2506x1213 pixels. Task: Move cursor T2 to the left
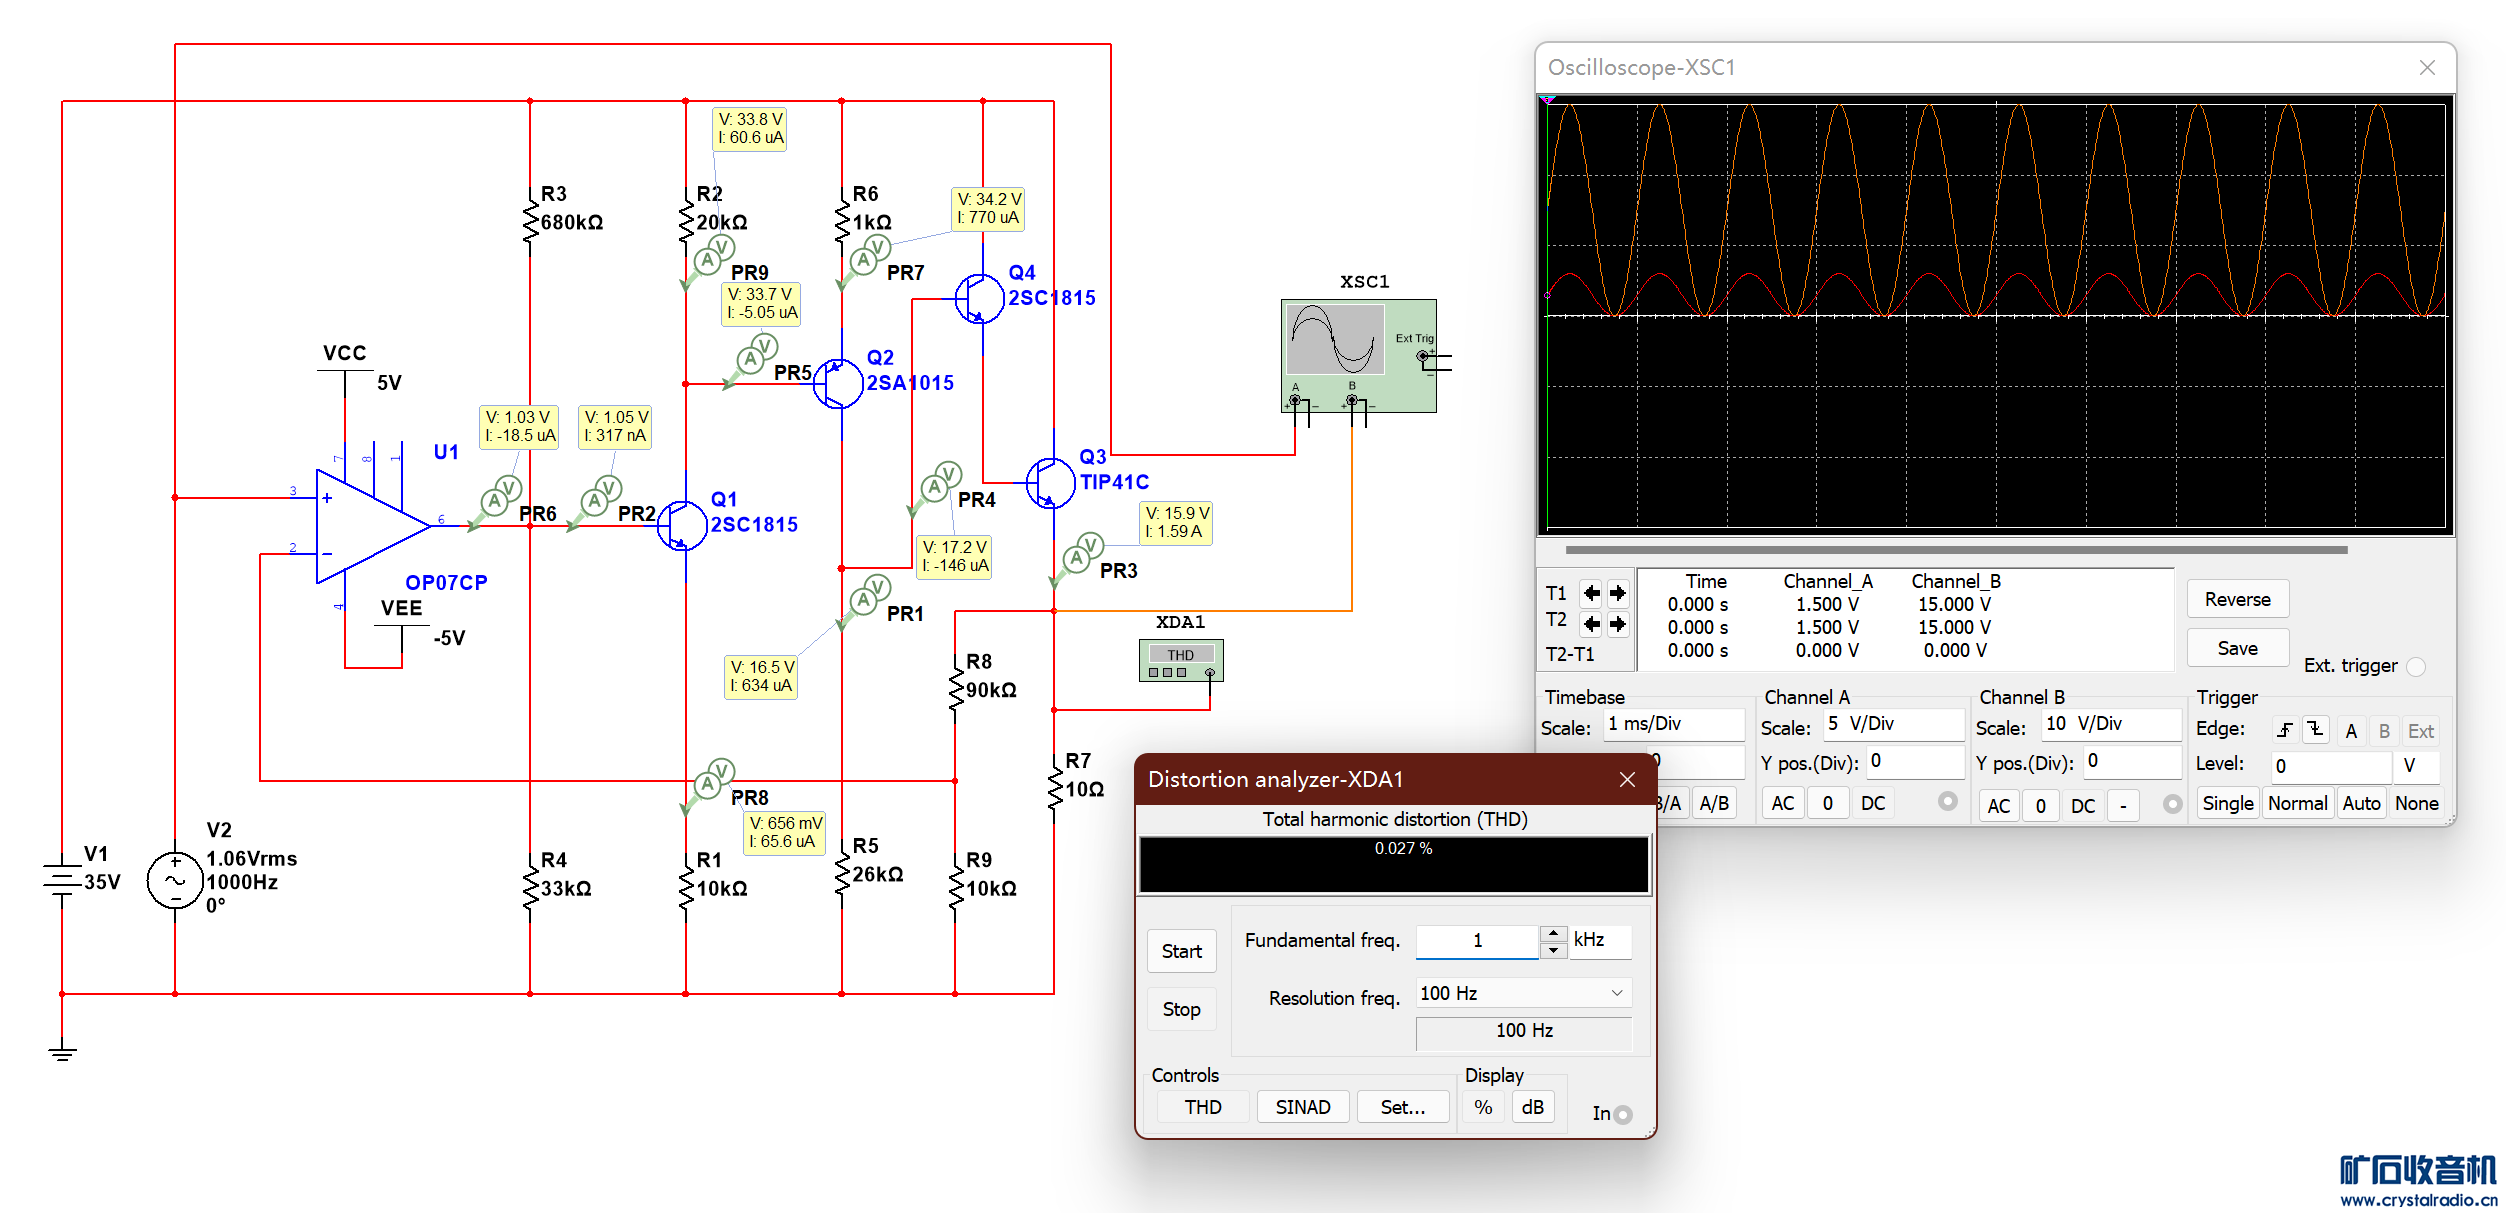(x=1591, y=624)
